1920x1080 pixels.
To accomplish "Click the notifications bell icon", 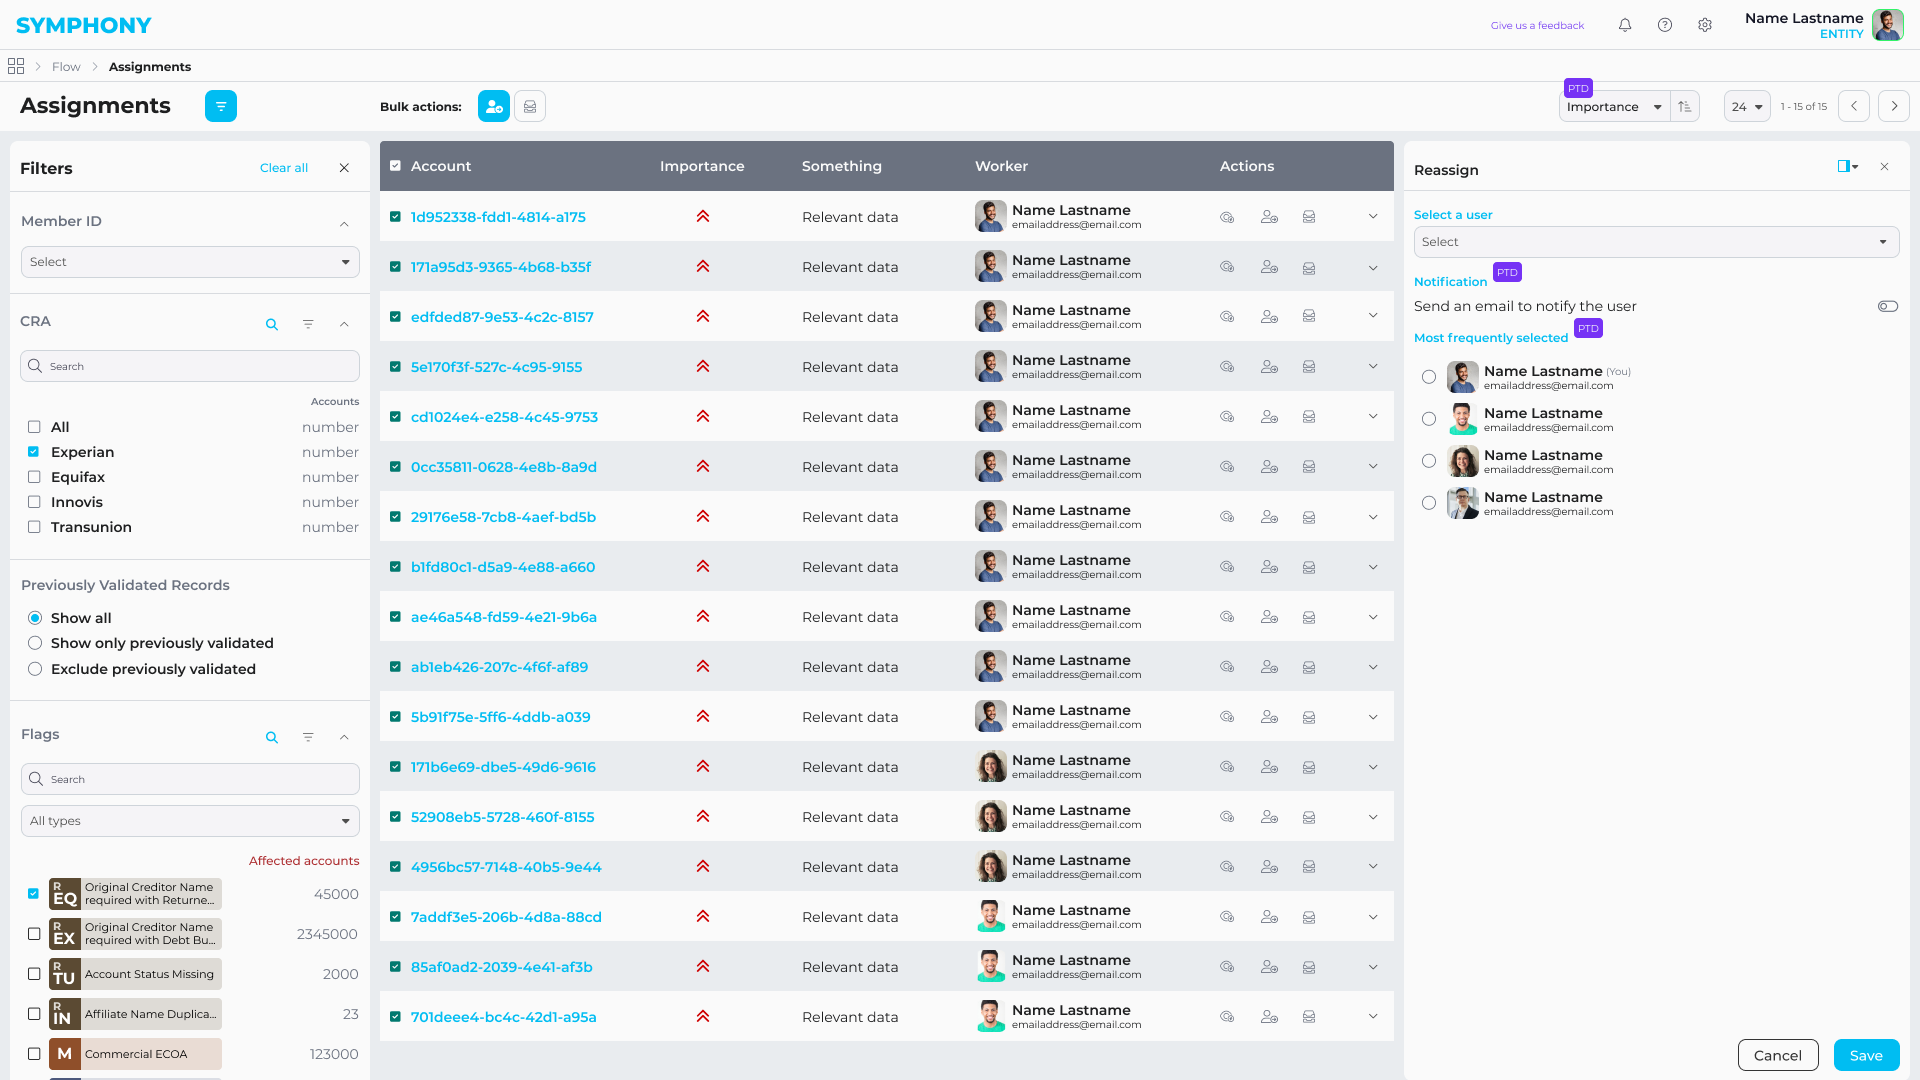I will [1625, 25].
